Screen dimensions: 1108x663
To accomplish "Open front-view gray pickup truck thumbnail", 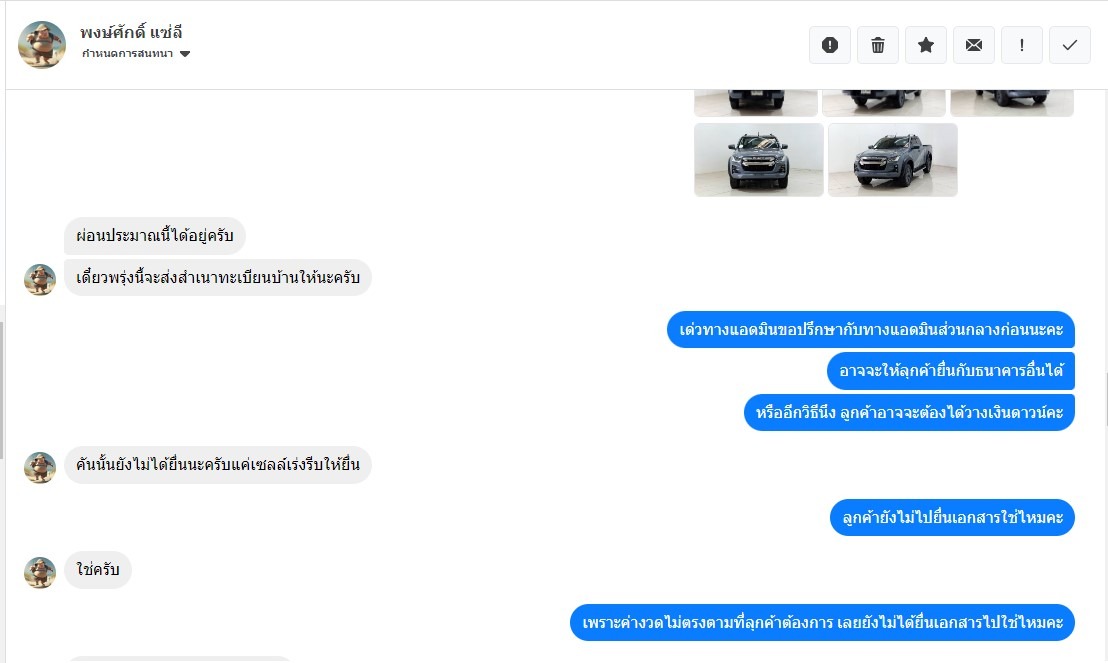I will click(x=759, y=160).
